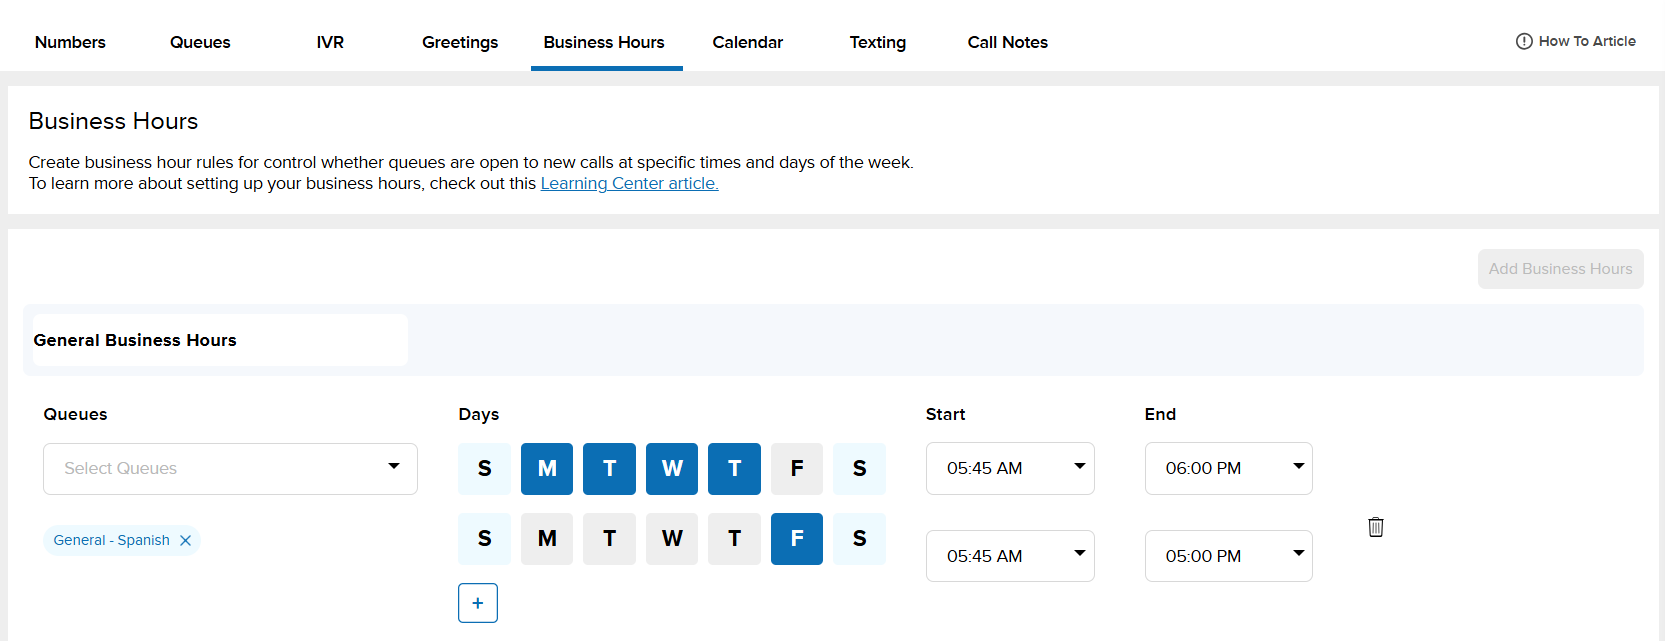Remove the General - Spanish queue chip
The height and width of the screenshot is (641, 1665).
tap(185, 540)
